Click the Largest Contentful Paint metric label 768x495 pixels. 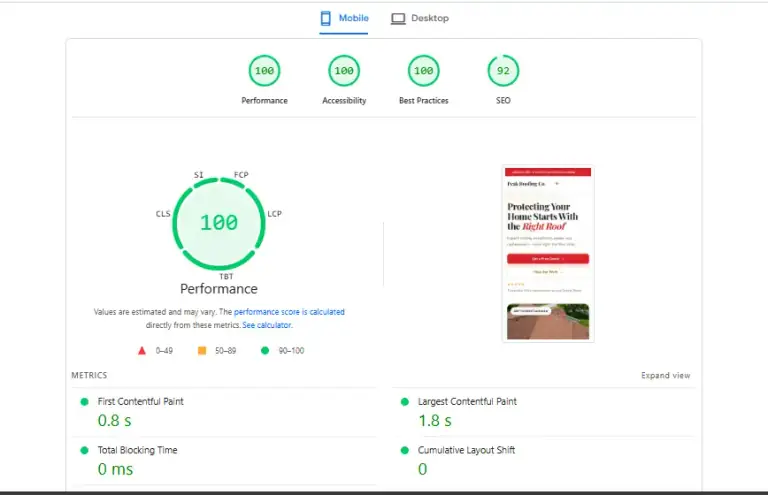(x=467, y=401)
